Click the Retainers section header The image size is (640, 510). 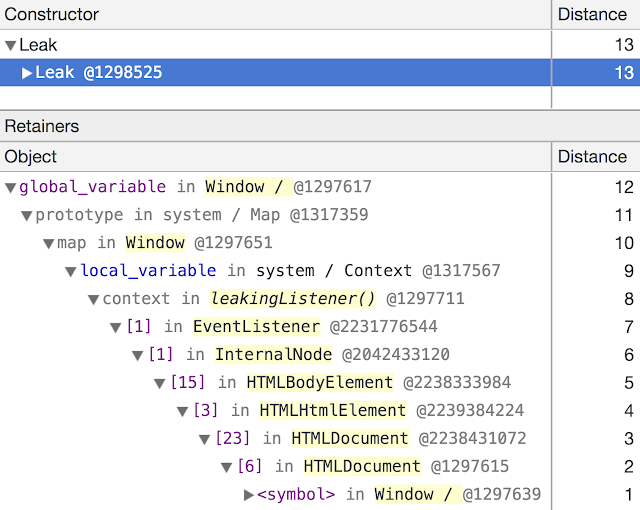coord(42,126)
